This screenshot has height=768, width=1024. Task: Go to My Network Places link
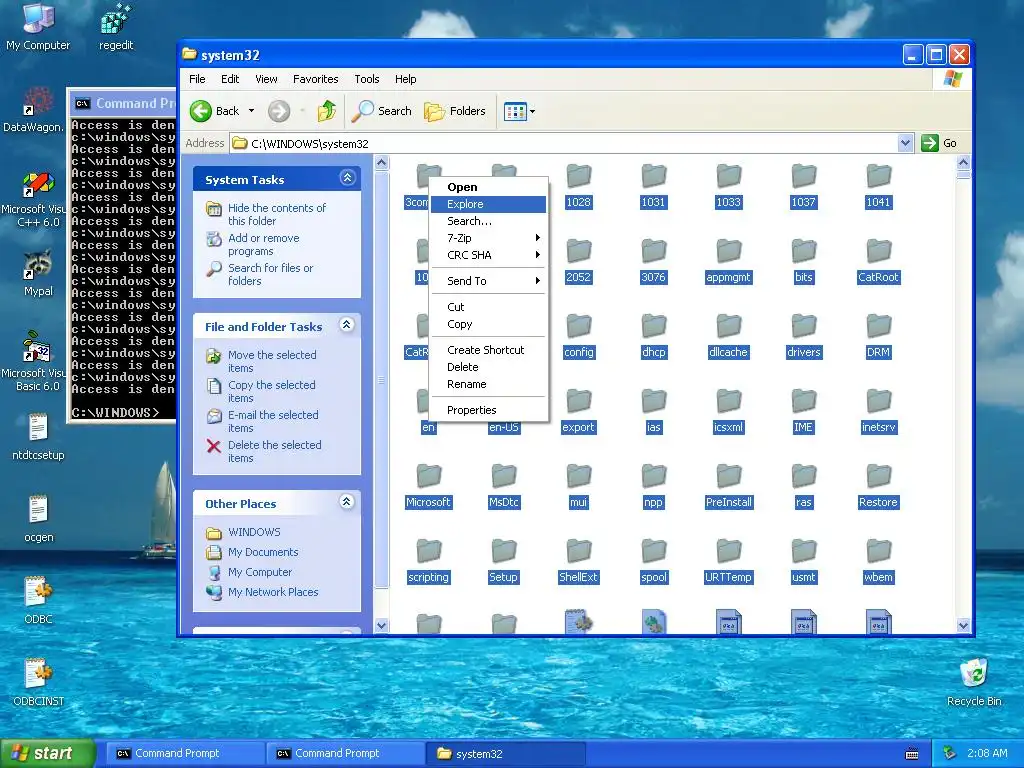[273, 592]
